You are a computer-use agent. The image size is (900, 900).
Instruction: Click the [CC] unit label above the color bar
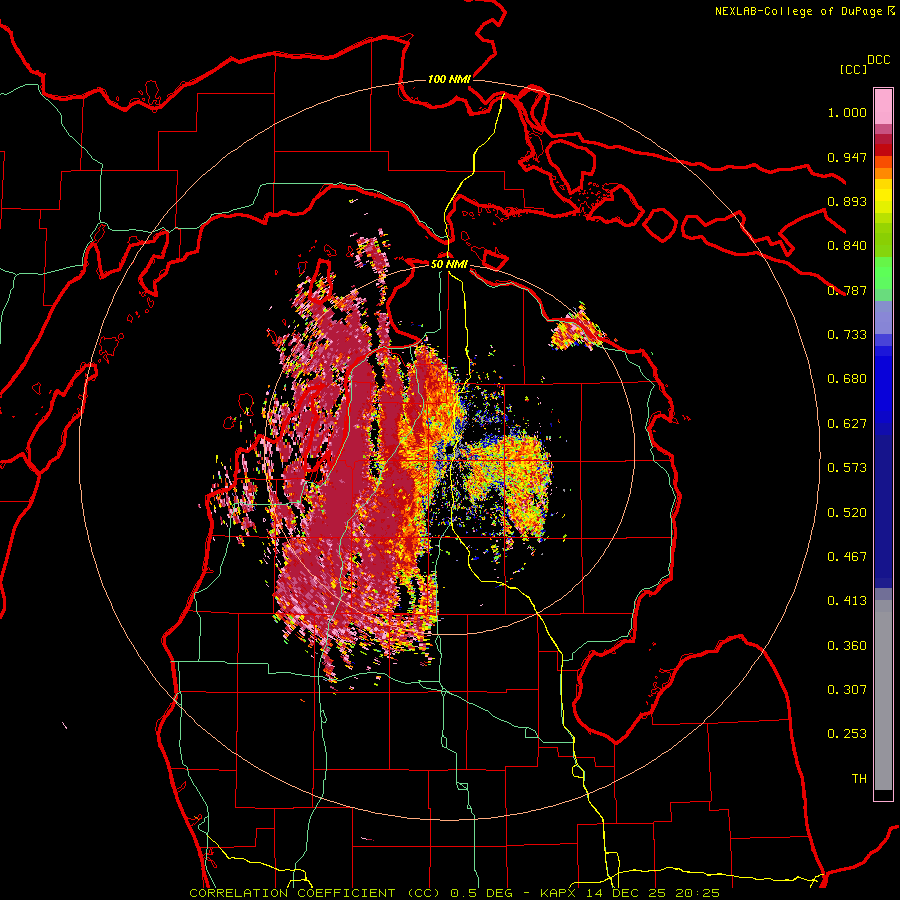point(853,70)
